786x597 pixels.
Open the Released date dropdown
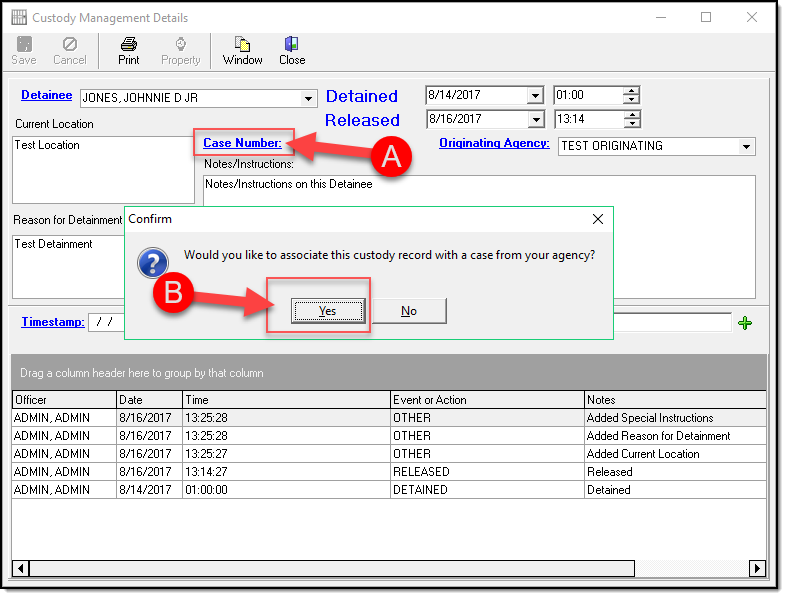[535, 120]
